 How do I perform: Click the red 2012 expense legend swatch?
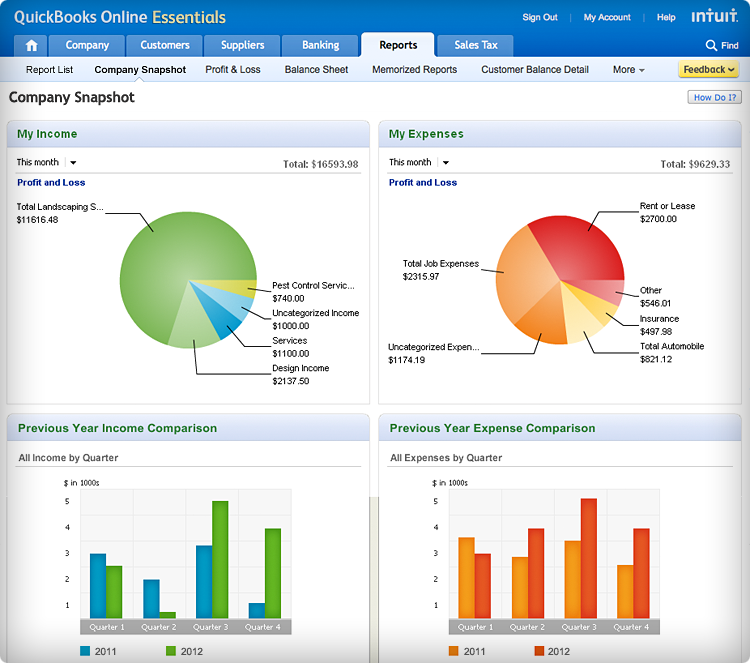pyautogui.click(x=539, y=651)
